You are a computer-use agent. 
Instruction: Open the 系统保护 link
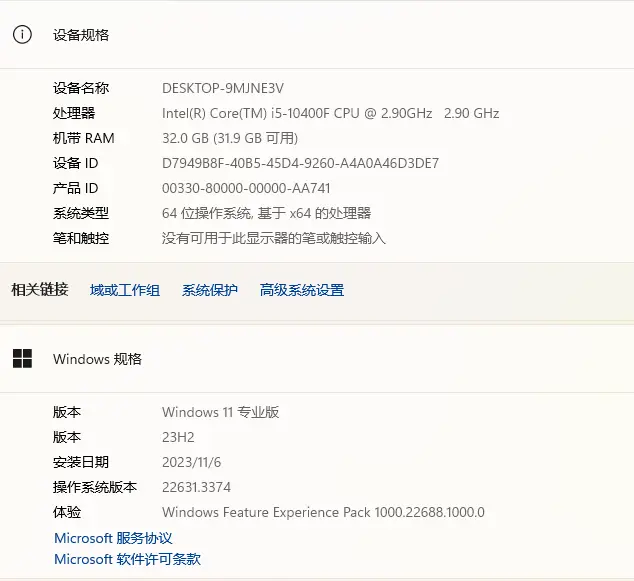(x=209, y=290)
